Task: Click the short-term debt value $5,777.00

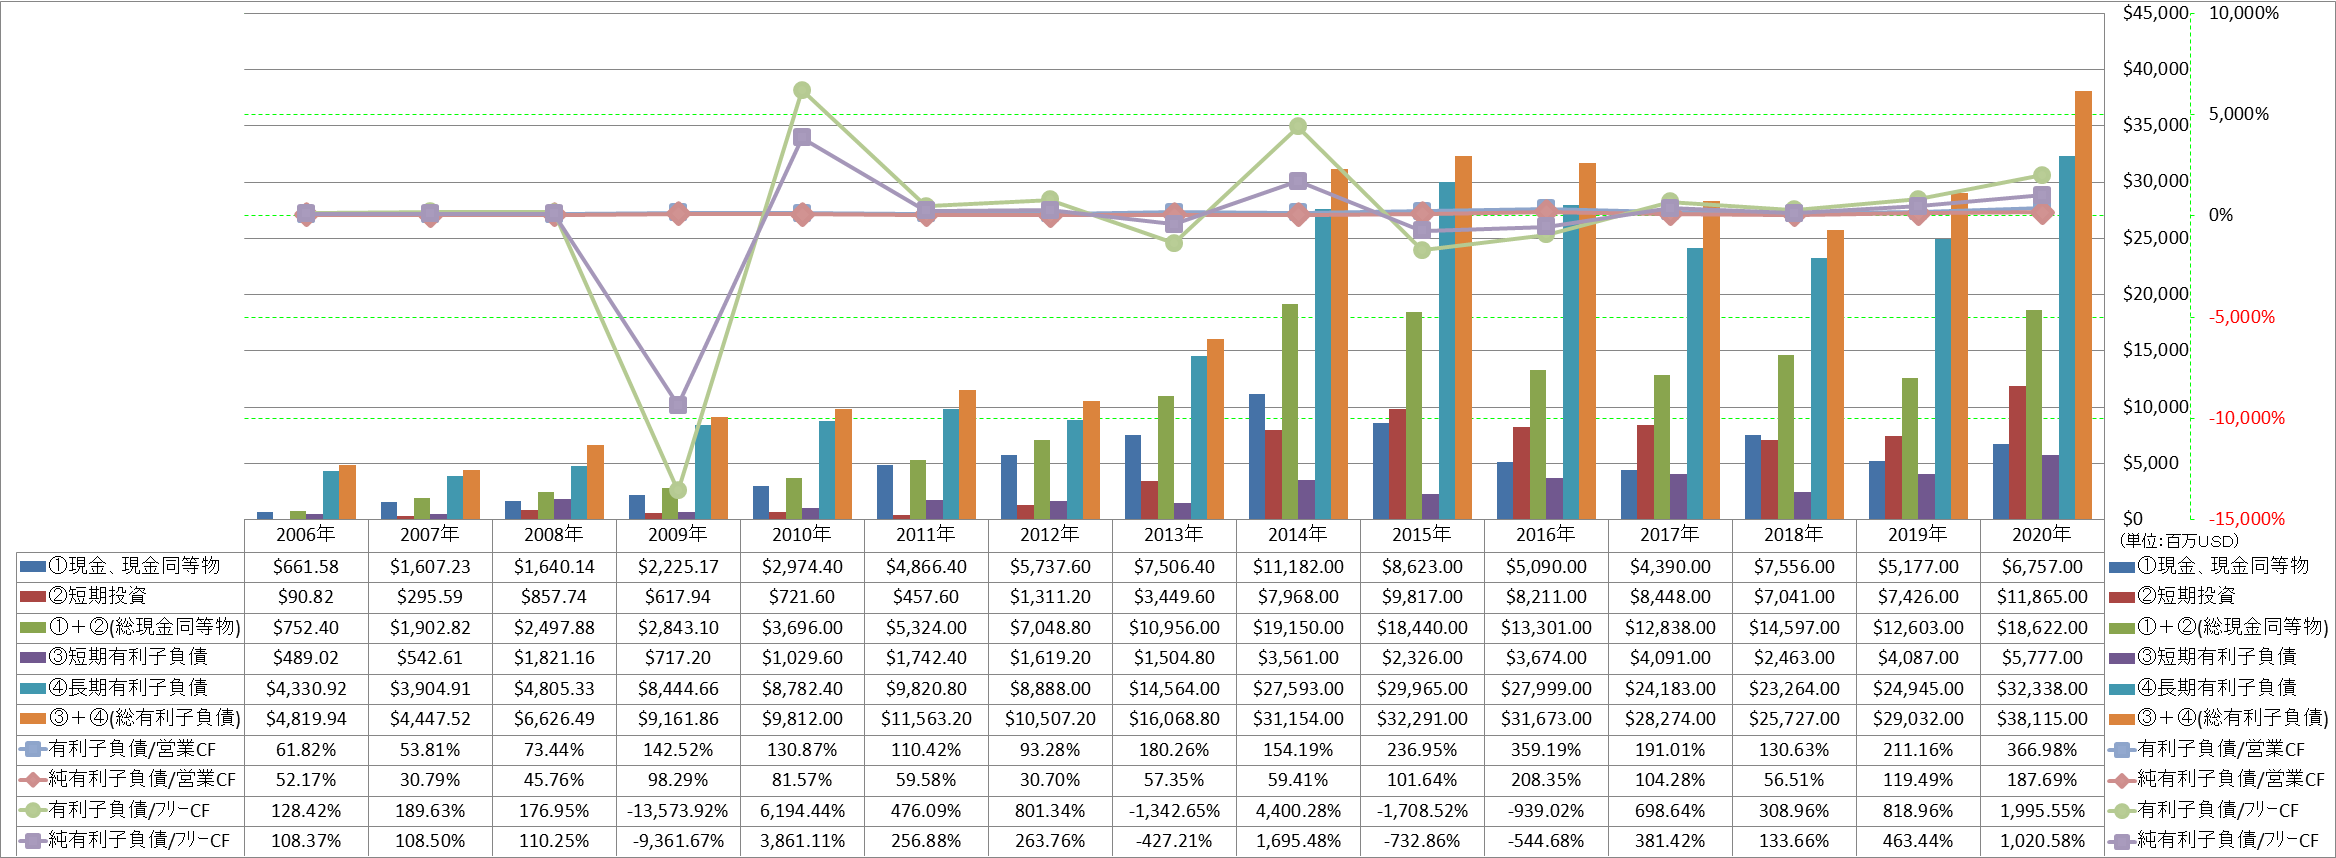Action: [2042, 658]
